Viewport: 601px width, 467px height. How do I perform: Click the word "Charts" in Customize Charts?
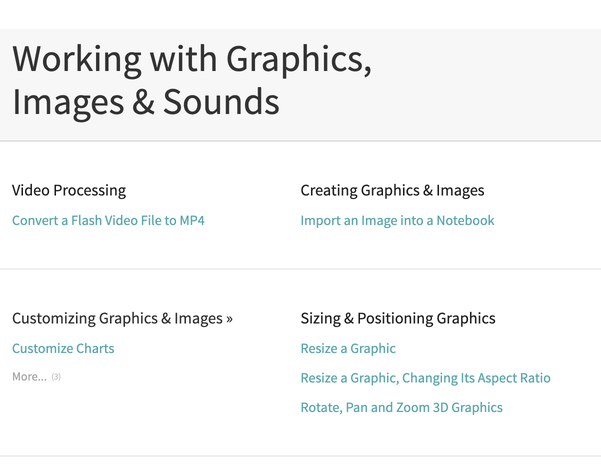(95, 348)
